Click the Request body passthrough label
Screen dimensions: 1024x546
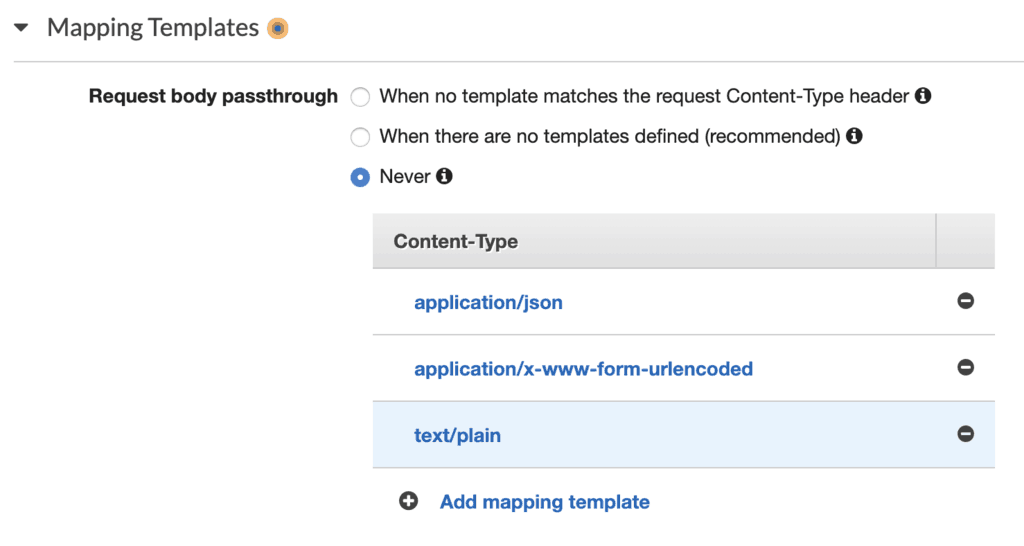click(x=213, y=97)
